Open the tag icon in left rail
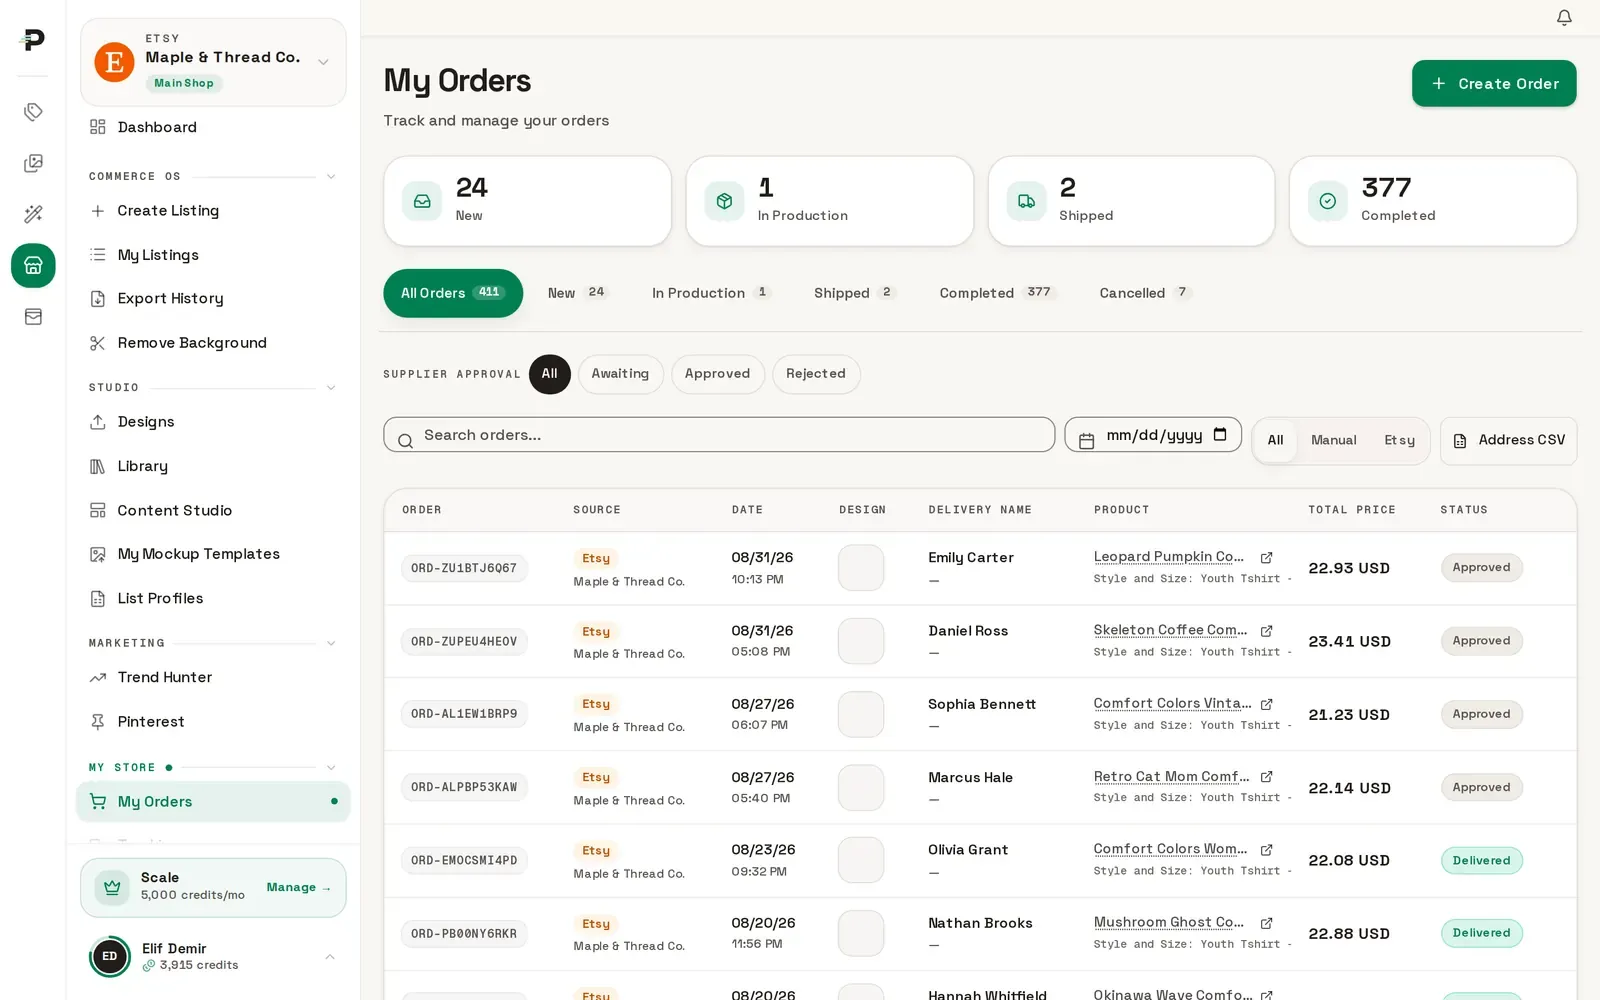Viewport: 1600px width, 1000px height. (33, 112)
